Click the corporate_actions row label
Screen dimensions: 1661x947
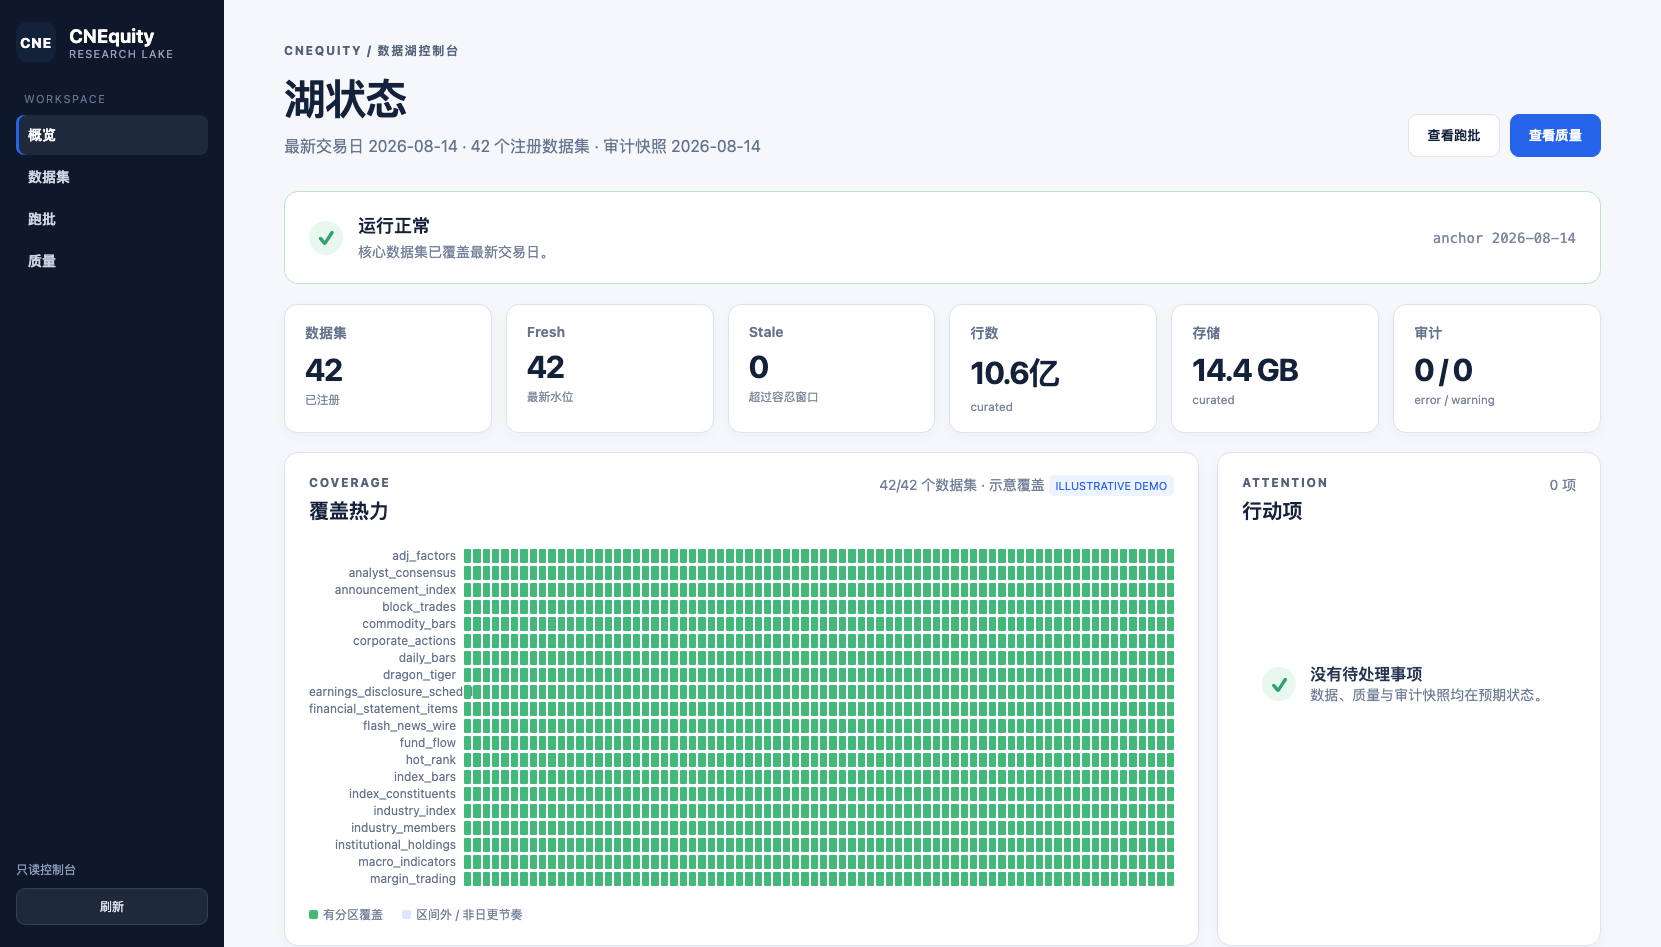(404, 641)
